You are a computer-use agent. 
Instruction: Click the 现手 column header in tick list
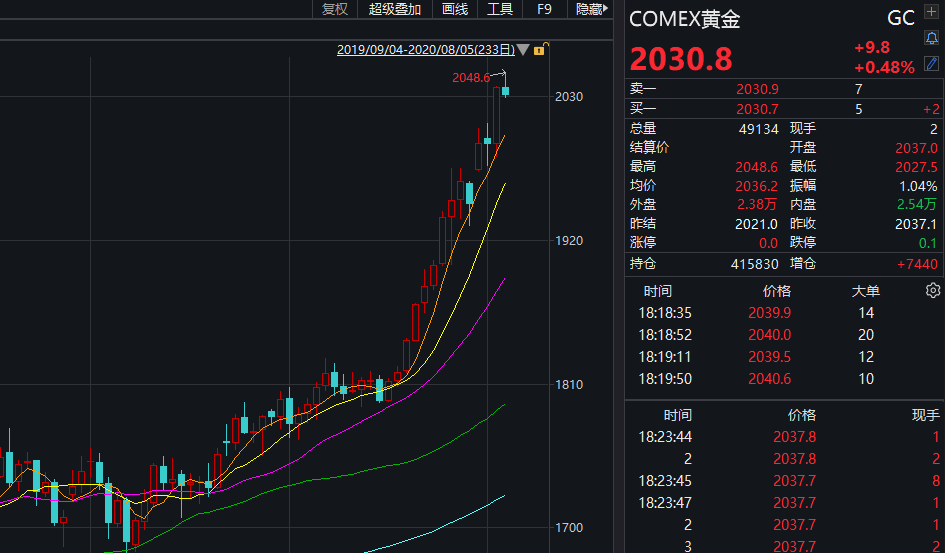coord(925,415)
